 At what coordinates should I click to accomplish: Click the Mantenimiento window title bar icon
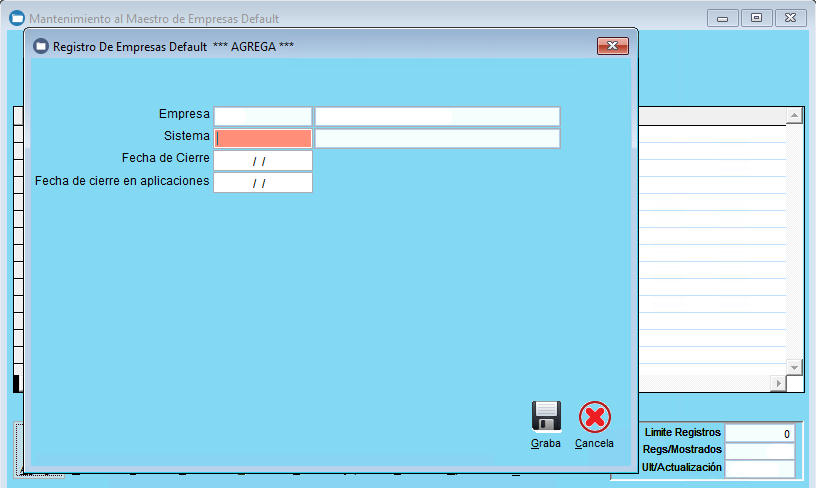pos(17,18)
